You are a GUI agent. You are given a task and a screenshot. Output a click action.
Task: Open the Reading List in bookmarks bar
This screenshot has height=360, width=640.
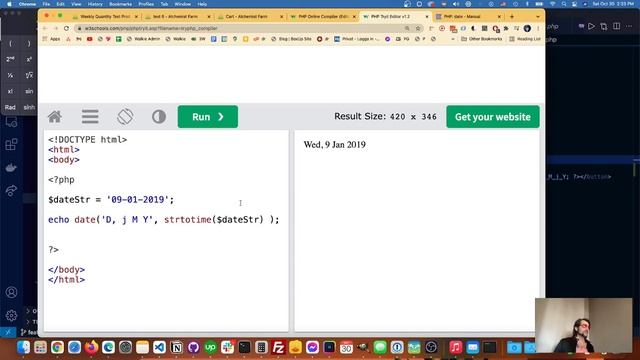coord(525,39)
